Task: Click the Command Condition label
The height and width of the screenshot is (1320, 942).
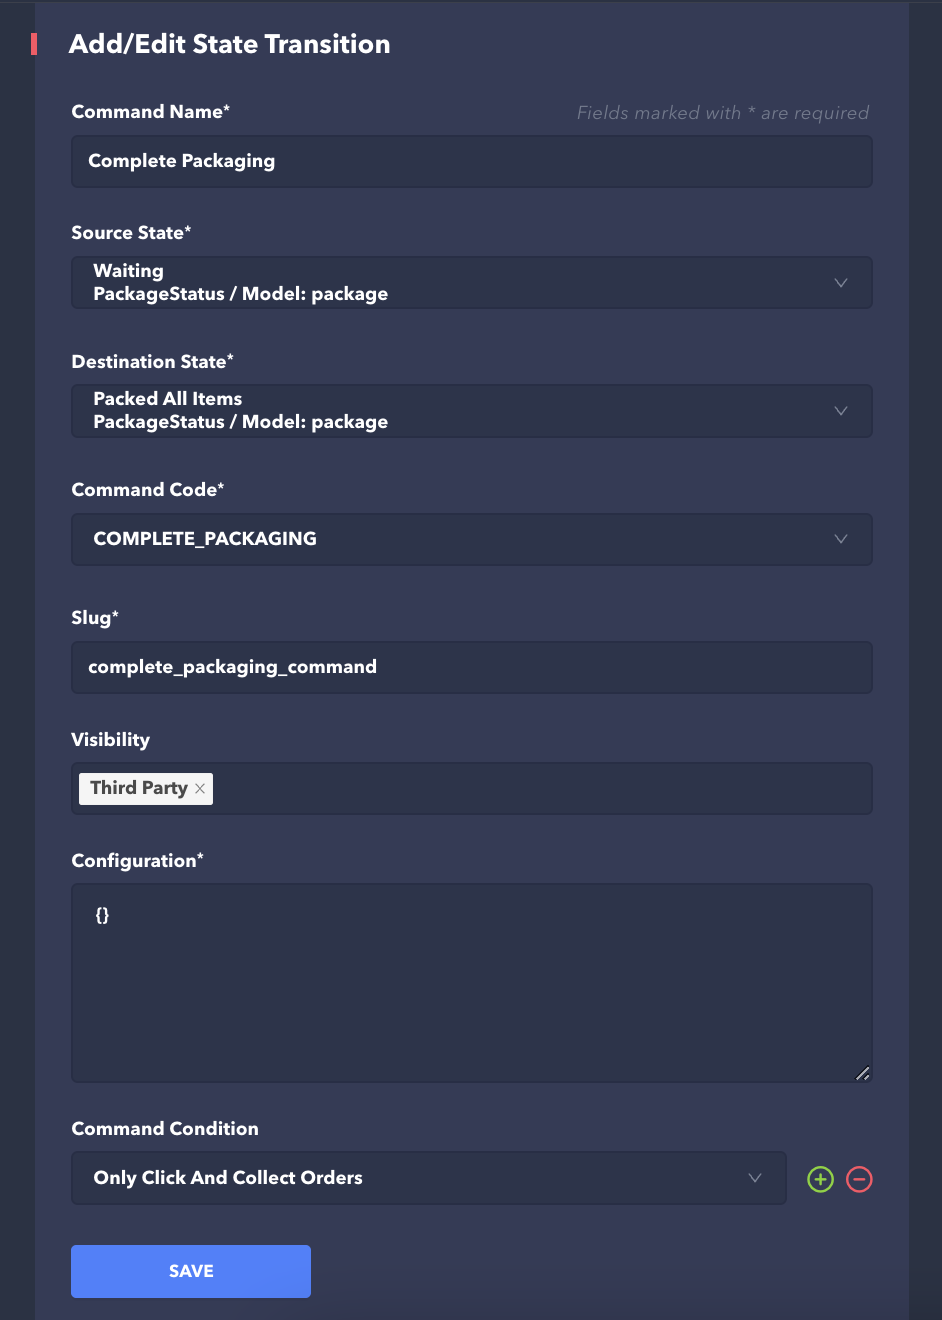Action: [x=165, y=1129]
